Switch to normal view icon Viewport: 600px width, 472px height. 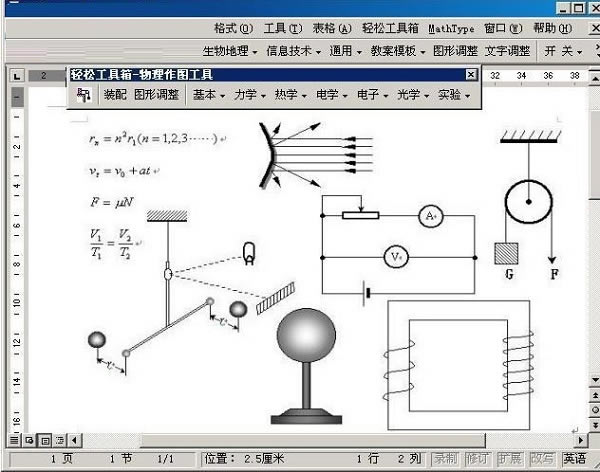pos(14,440)
